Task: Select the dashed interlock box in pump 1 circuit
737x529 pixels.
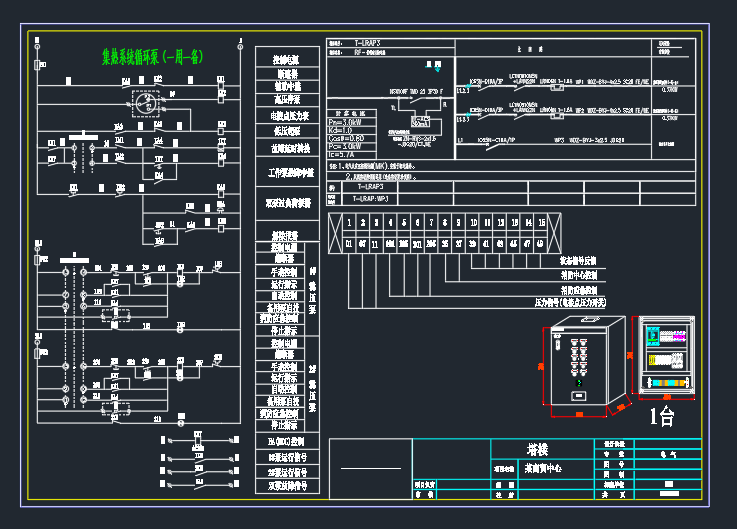Action: pyautogui.click(x=116, y=315)
